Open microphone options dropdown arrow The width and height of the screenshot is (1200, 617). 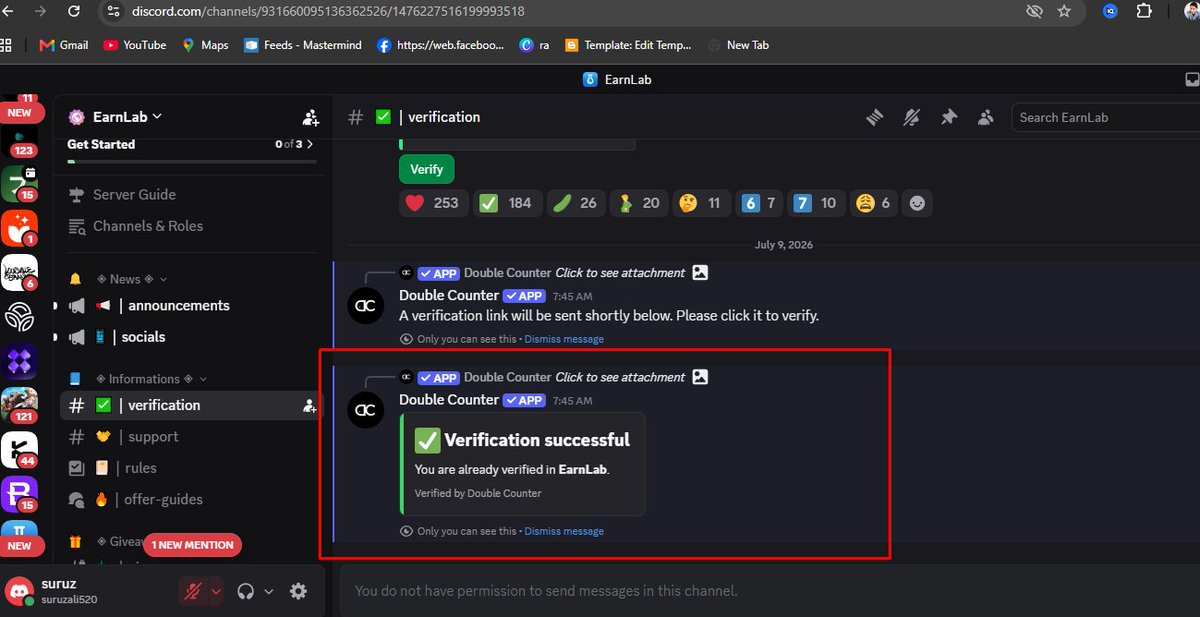pyautogui.click(x=216, y=591)
